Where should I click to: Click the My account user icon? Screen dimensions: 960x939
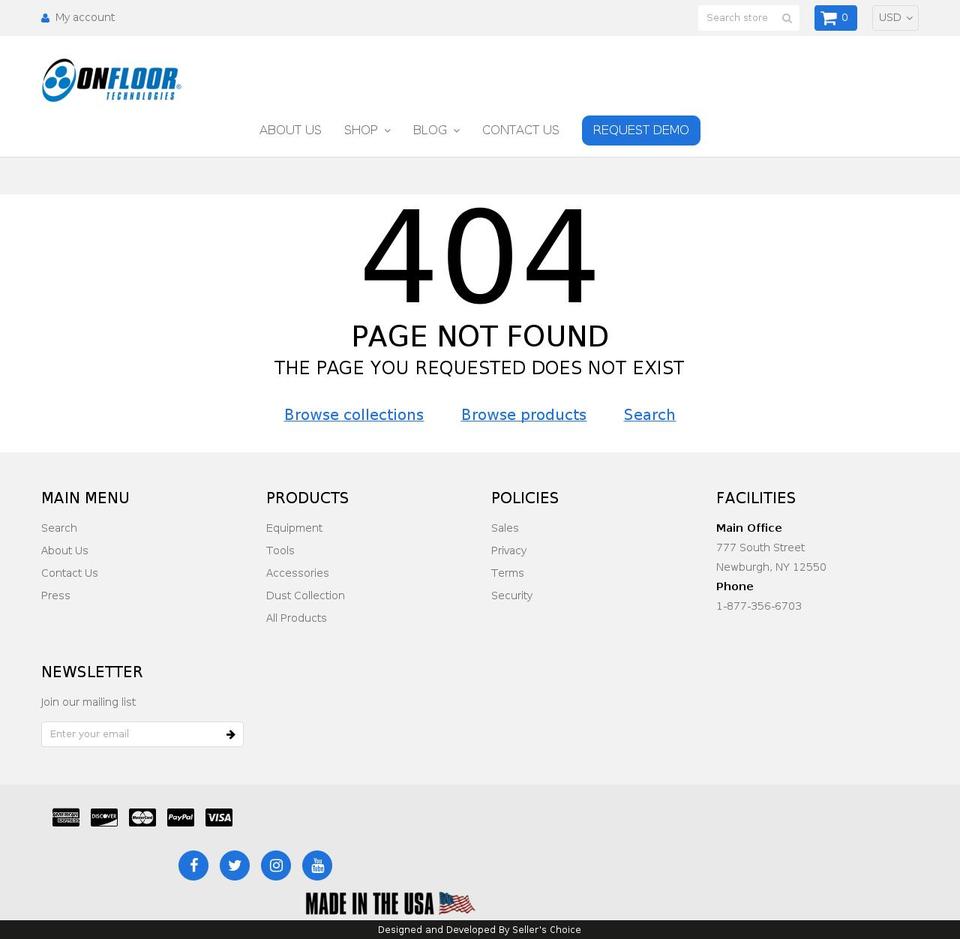(45, 18)
